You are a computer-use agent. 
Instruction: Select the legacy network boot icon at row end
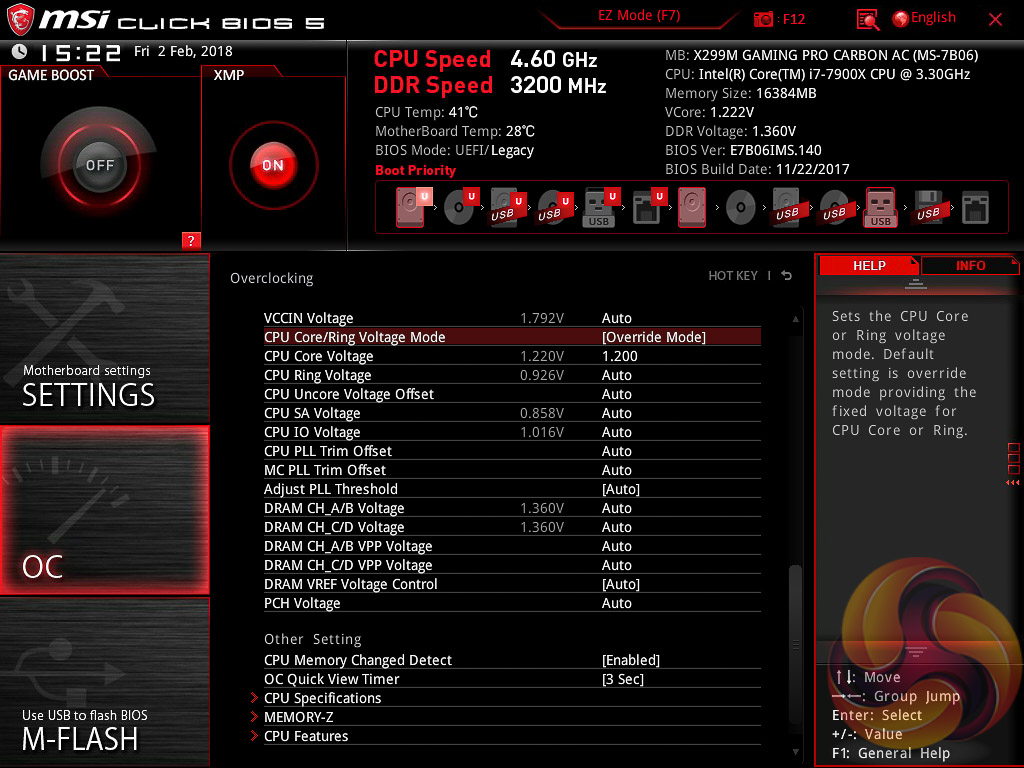975,207
